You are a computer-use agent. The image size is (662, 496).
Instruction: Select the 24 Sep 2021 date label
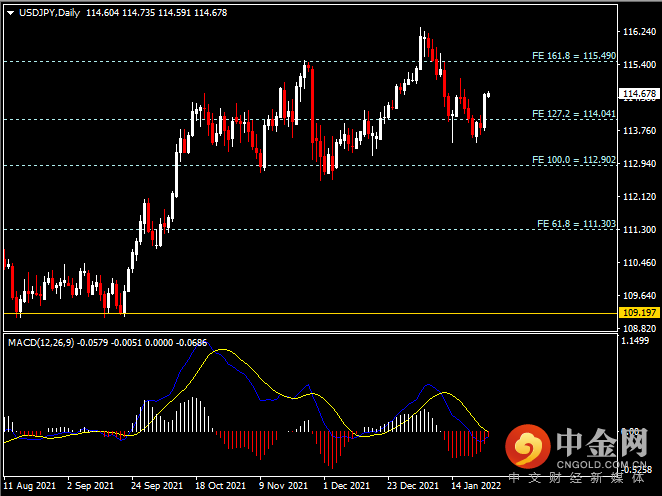click(157, 486)
